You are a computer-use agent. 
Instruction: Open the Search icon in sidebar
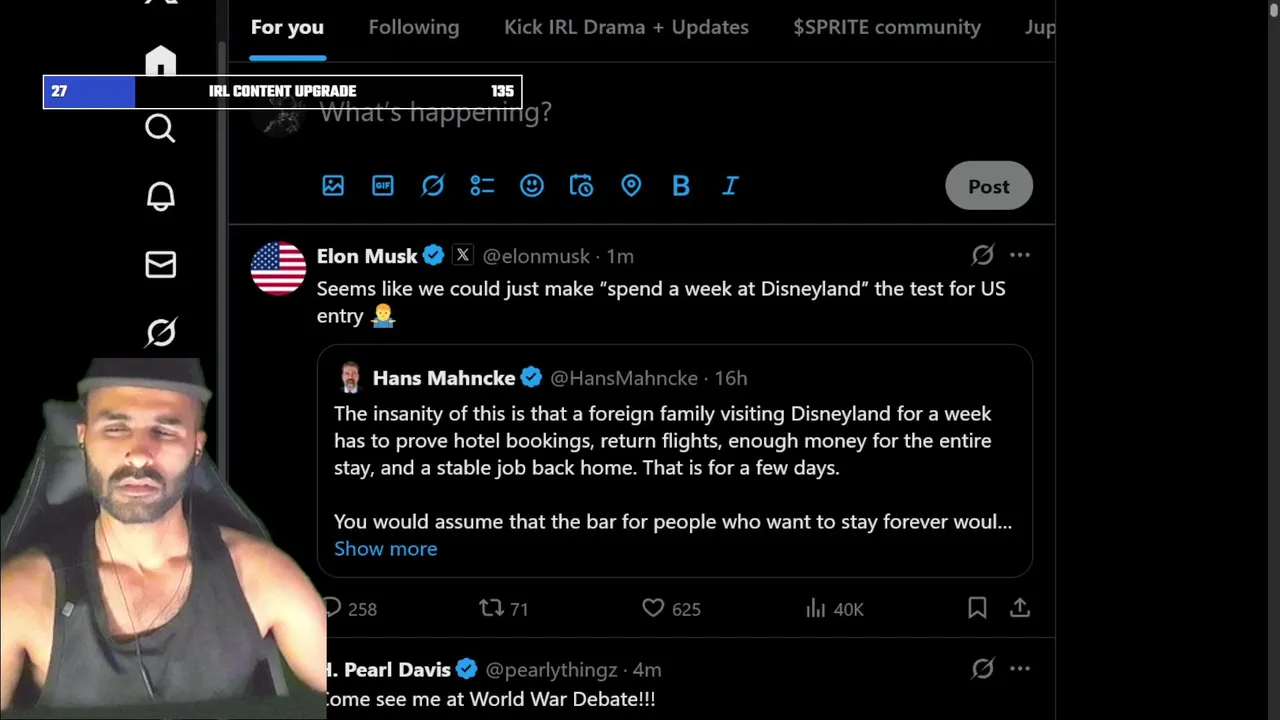pos(160,128)
